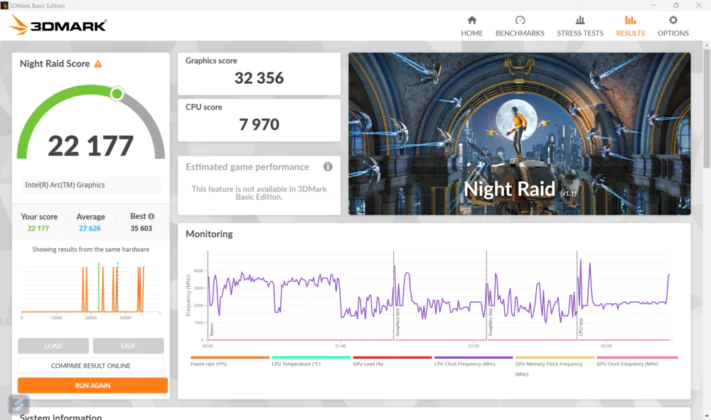Click Your score value 22 177
The image size is (711, 420).
38,228
